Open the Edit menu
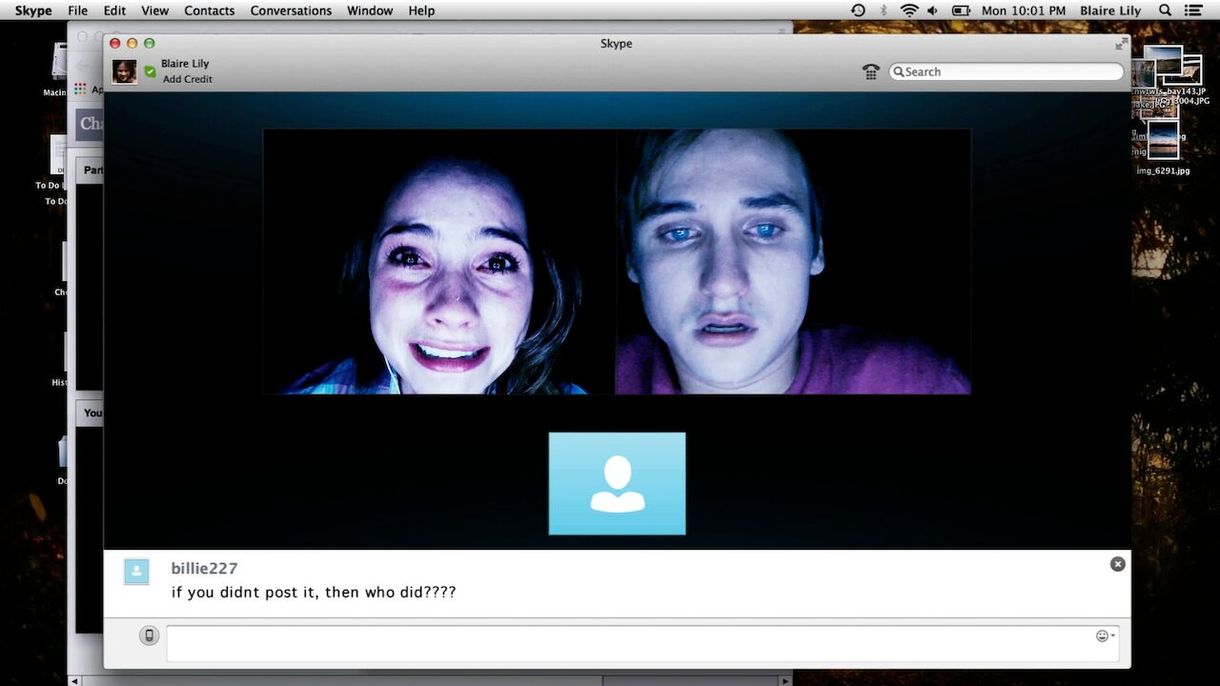 tap(115, 10)
